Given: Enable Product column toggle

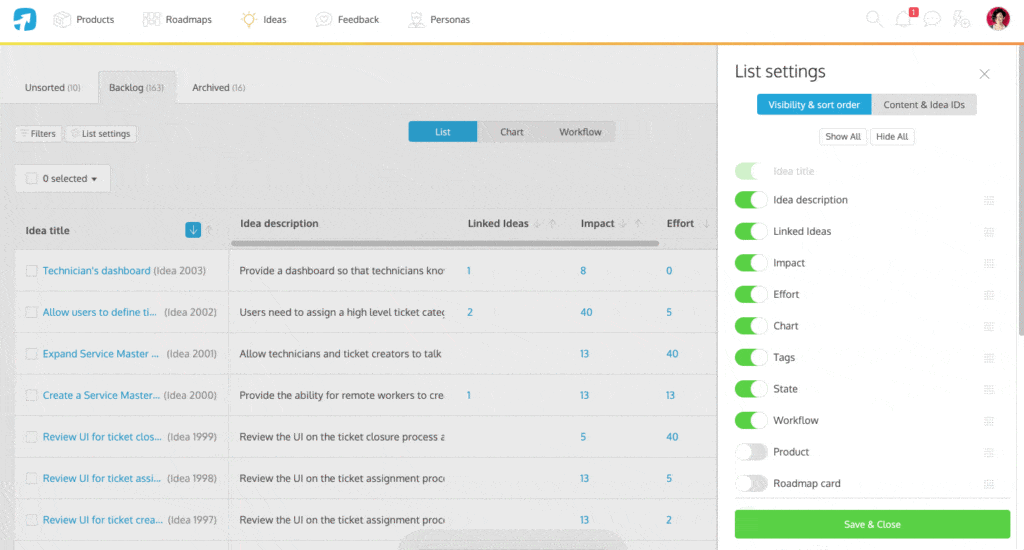Looking at the screenshot, I should click(750, 451).
